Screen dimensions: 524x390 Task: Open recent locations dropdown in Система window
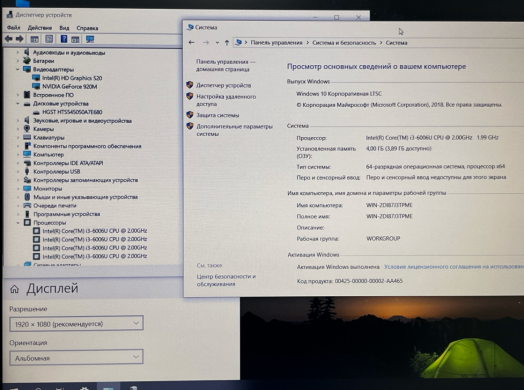tap(217, 42)
